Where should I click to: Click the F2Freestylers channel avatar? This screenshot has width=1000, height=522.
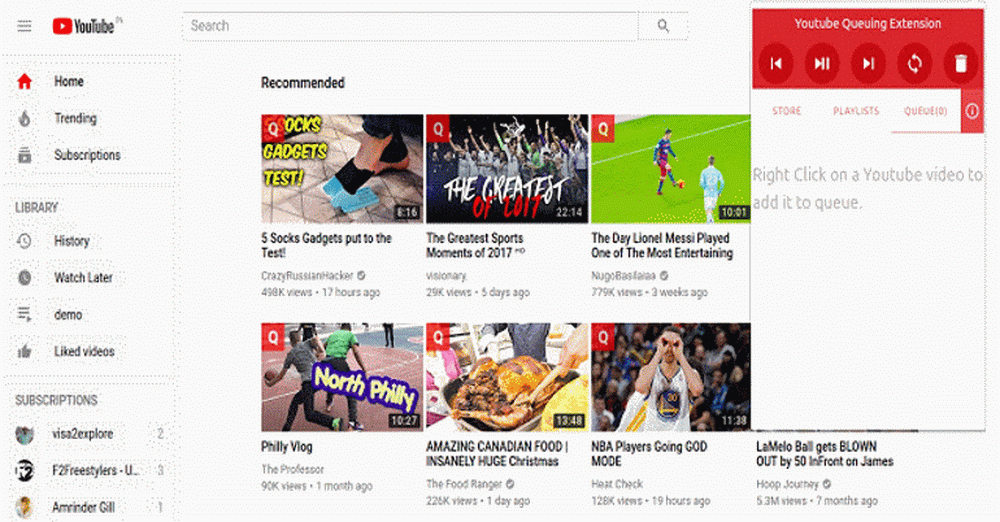coord(24,471)
